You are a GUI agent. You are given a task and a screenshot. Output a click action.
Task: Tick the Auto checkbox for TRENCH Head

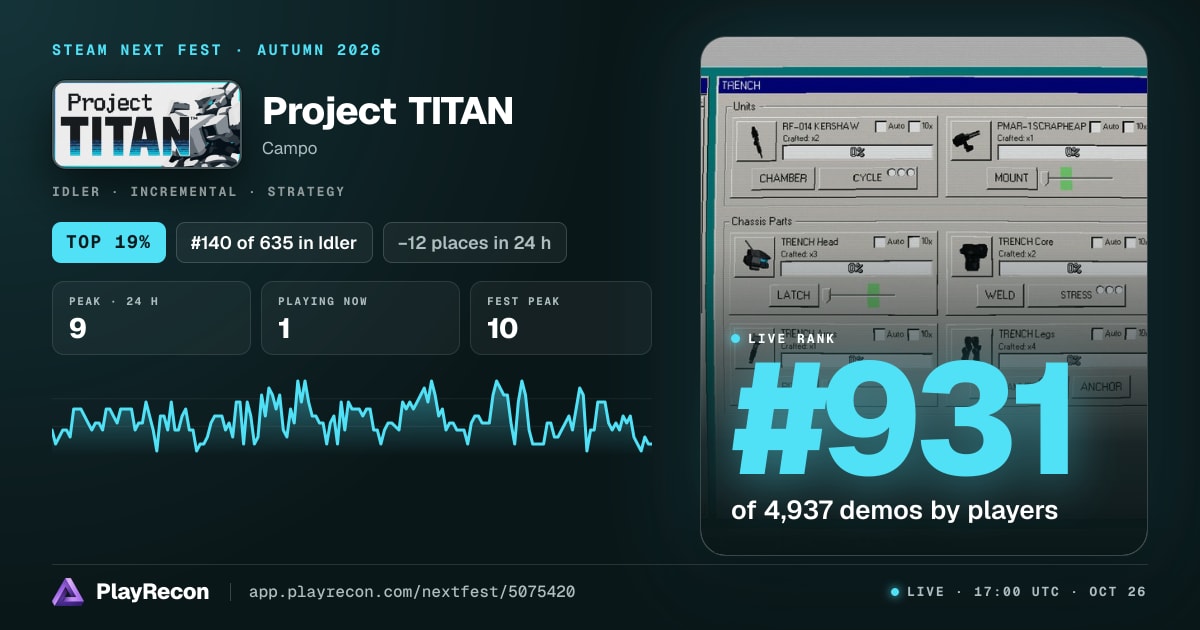coord(880,241)
